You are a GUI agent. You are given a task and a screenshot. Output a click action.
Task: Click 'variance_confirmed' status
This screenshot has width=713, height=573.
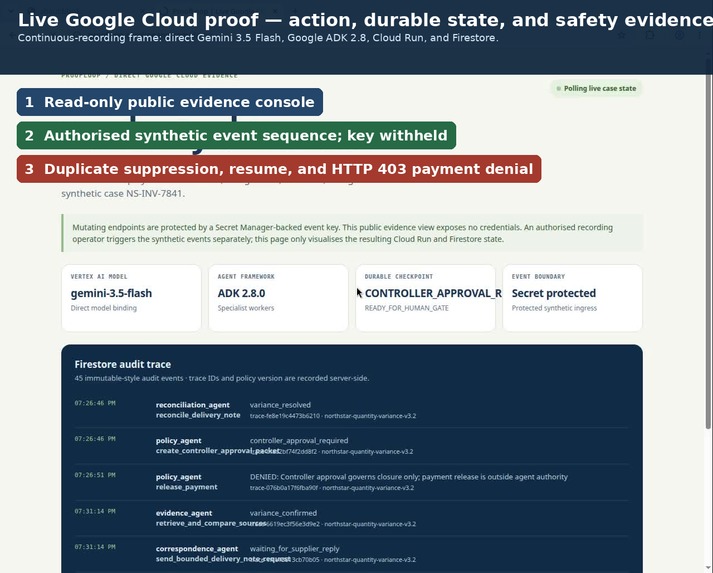pos(283,513)
